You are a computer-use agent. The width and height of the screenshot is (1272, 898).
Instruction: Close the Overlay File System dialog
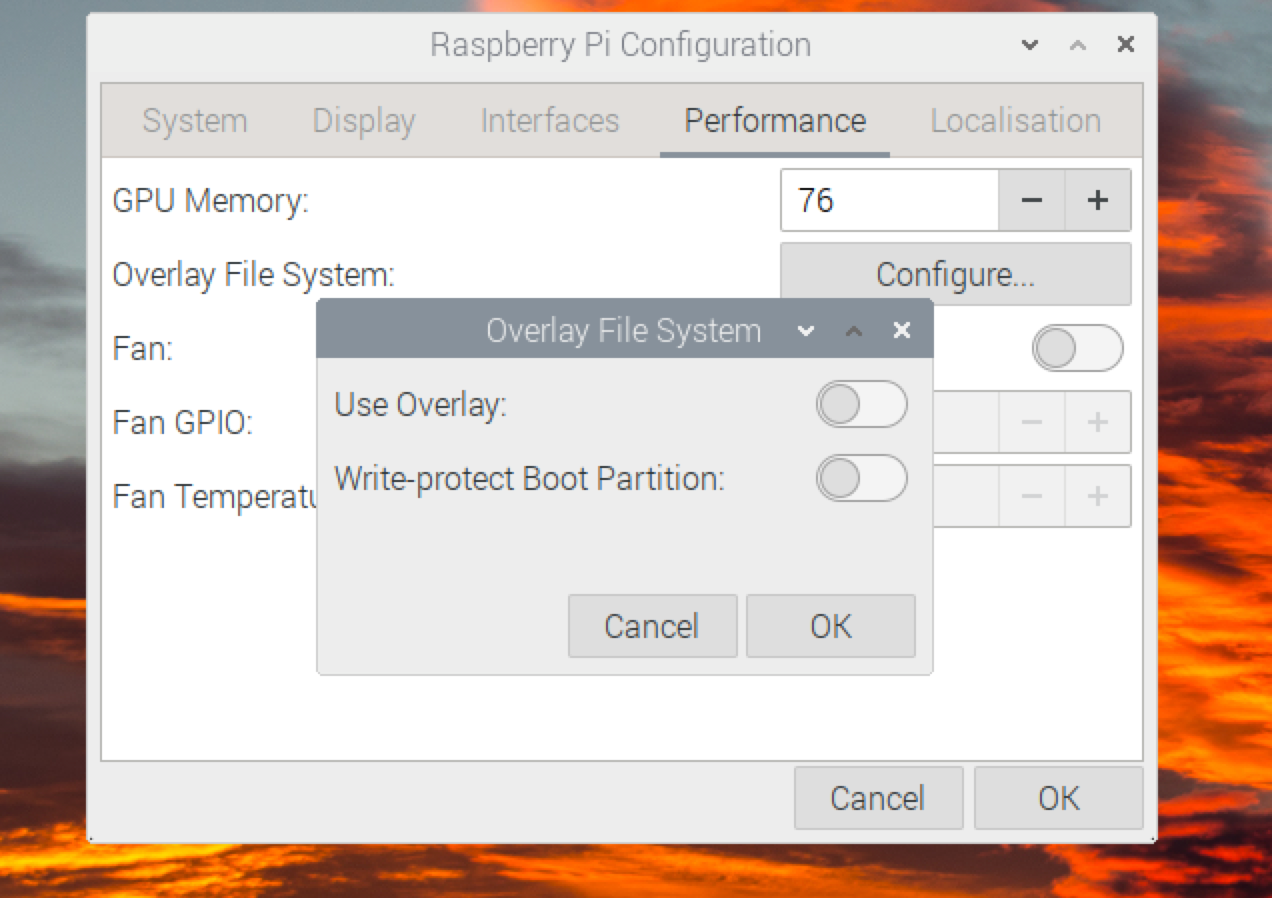click(x=901, y=330)
